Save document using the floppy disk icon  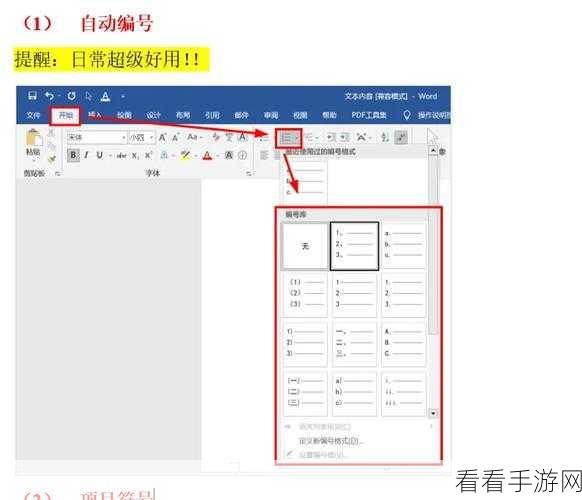pos(32,96)
